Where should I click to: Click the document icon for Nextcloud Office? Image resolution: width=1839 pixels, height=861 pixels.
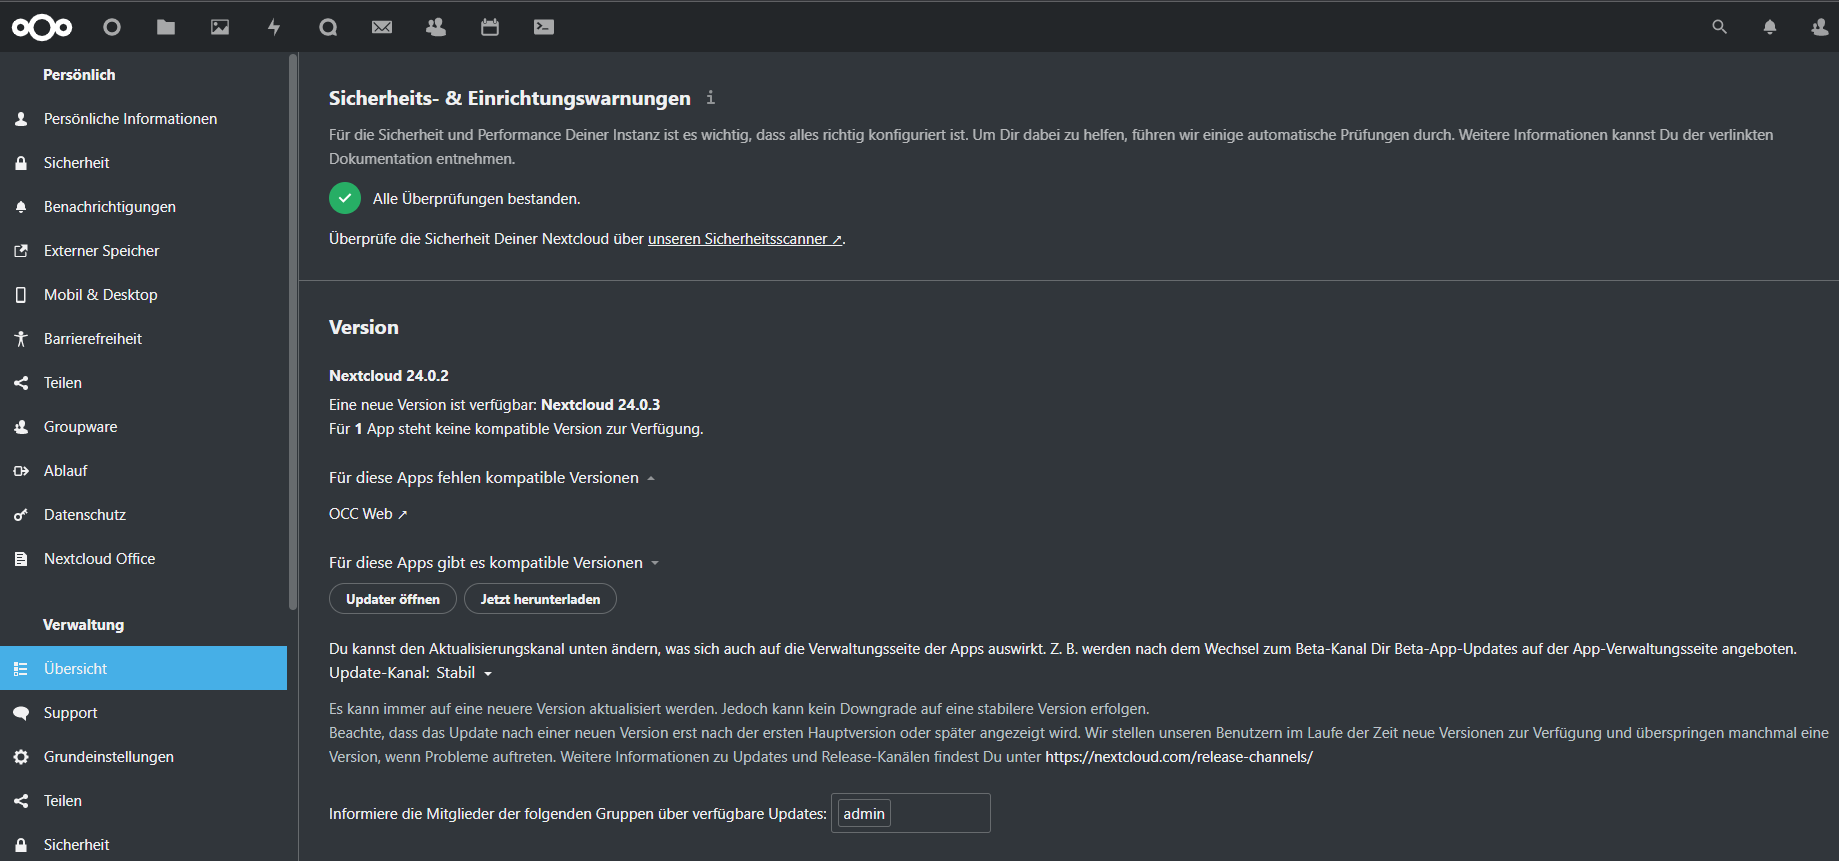pos(21,559)
